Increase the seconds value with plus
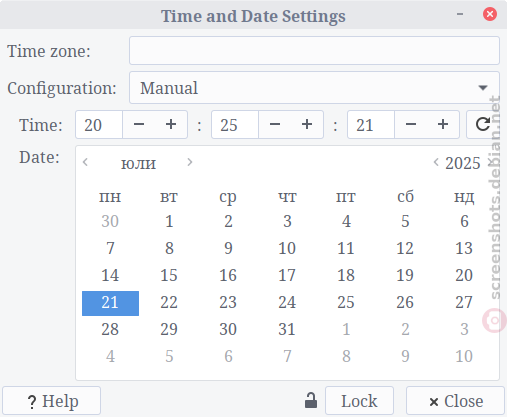 coord(443,125)
